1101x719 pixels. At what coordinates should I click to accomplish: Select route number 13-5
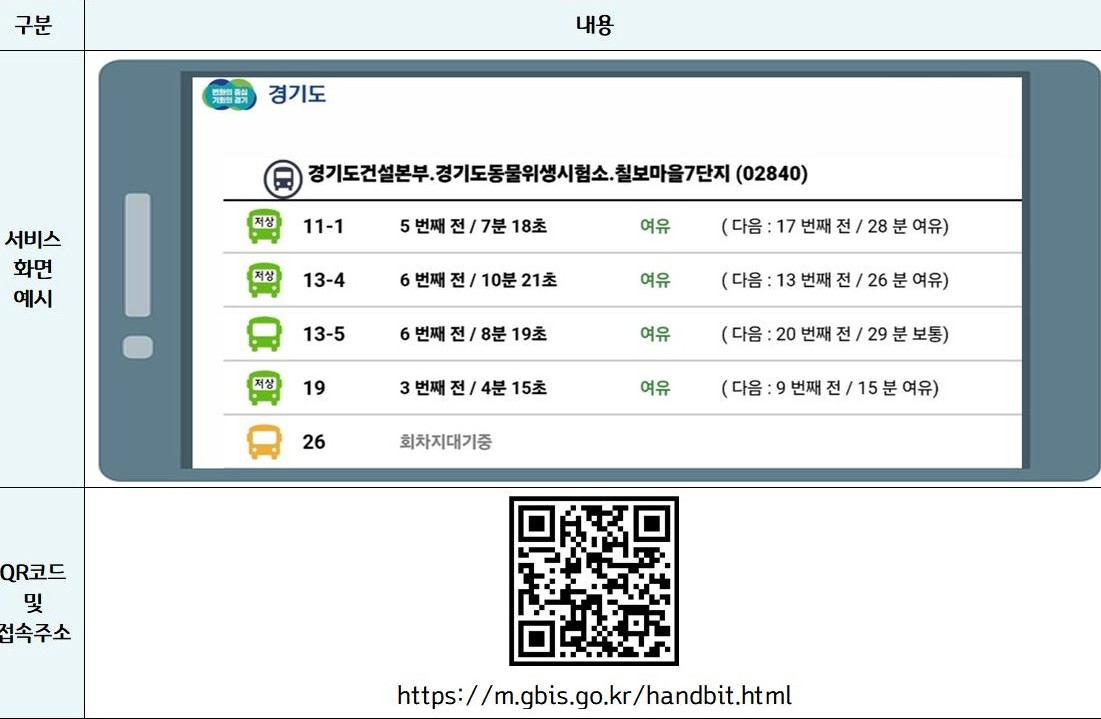(x=324, y=334)
